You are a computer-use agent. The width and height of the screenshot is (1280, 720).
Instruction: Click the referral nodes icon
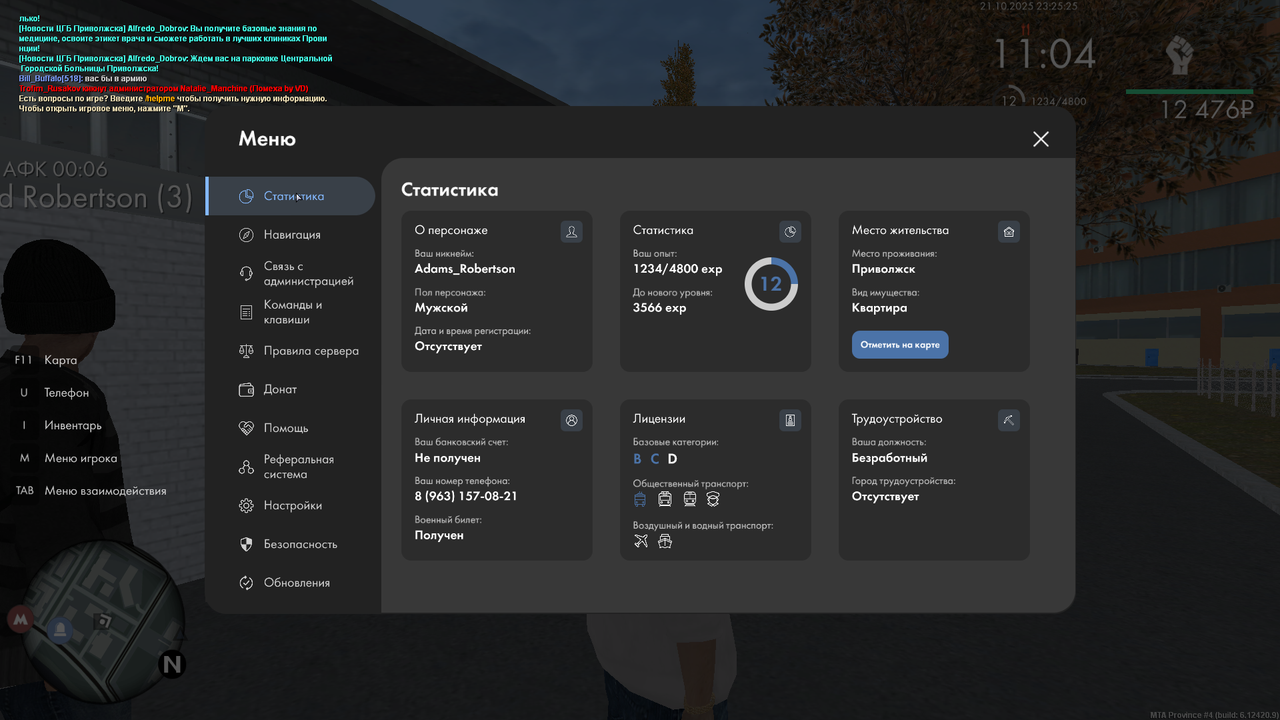[x=246, y=467]
